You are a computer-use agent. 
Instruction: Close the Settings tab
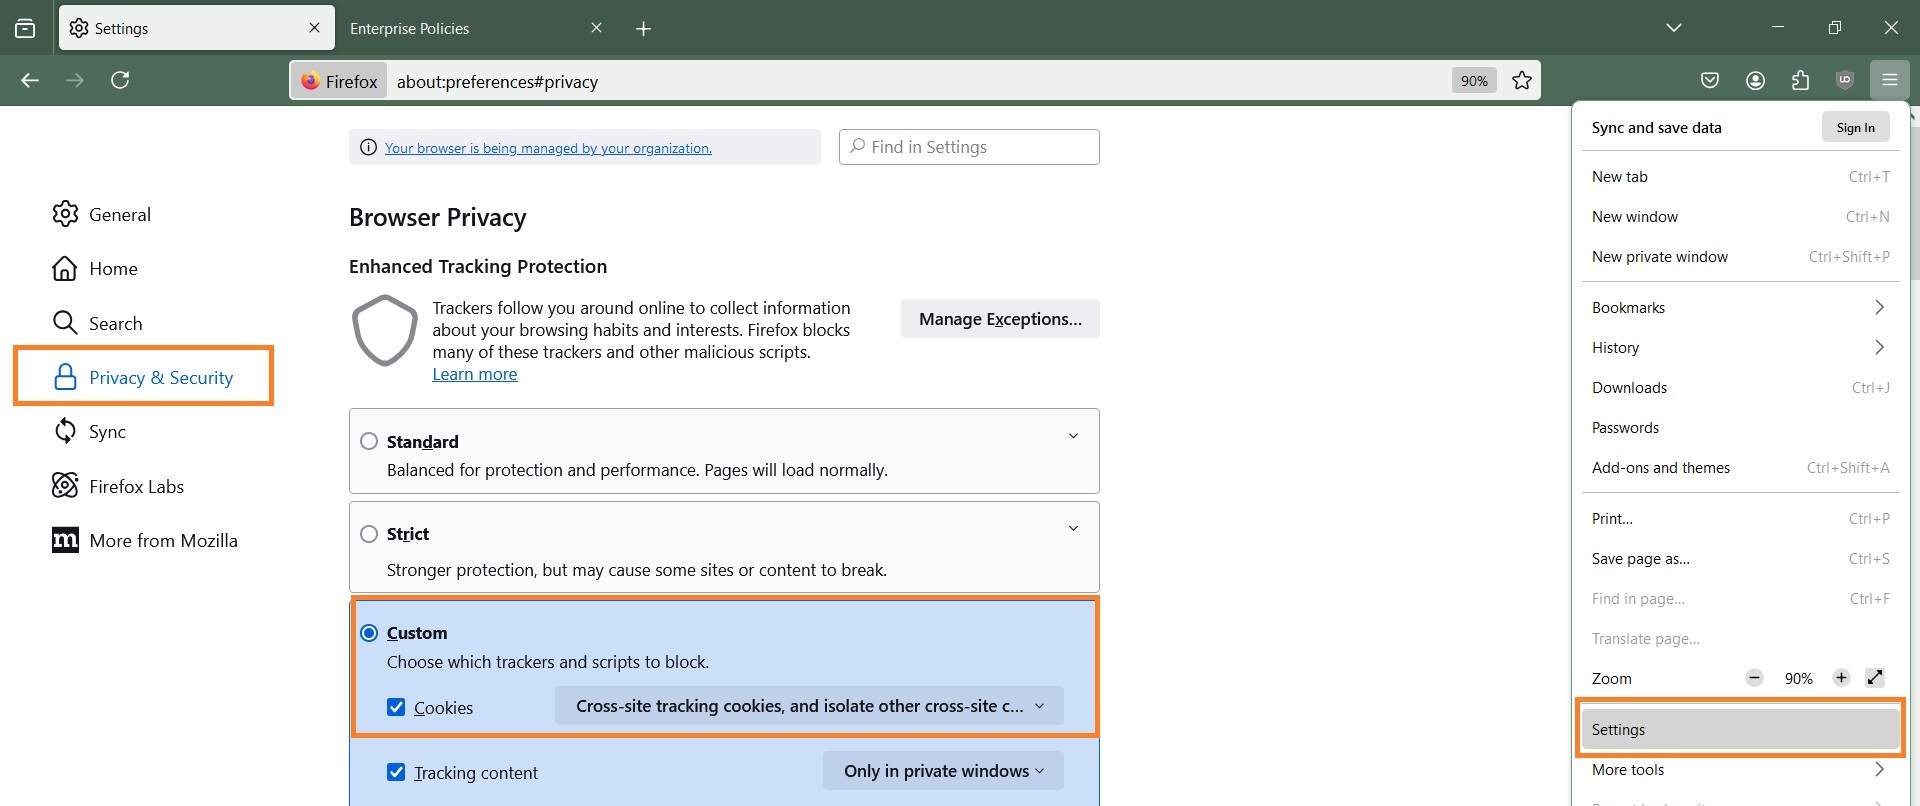(x=314, y=28)
